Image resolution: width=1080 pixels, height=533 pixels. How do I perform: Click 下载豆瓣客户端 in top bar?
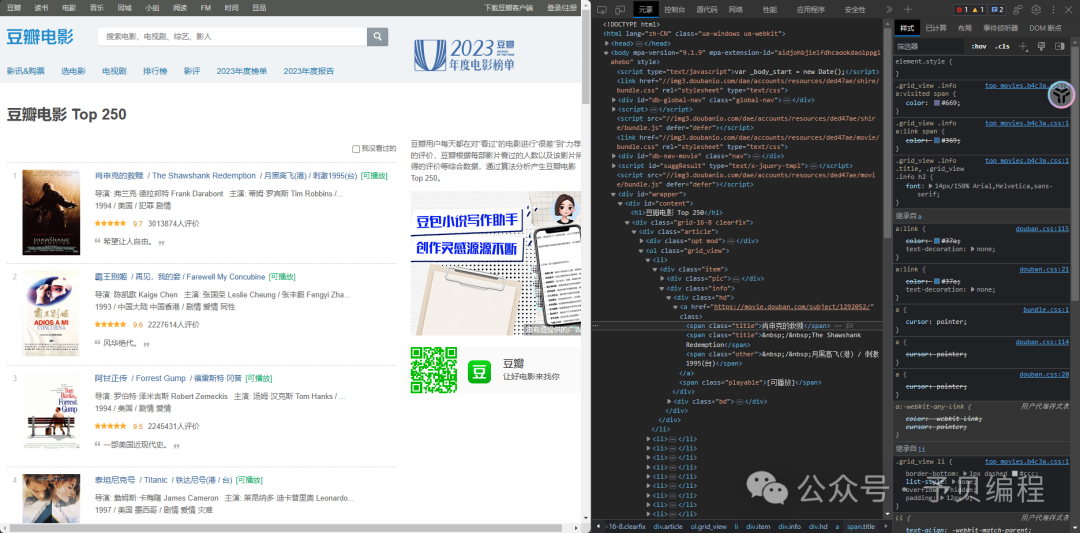[509, 8]
